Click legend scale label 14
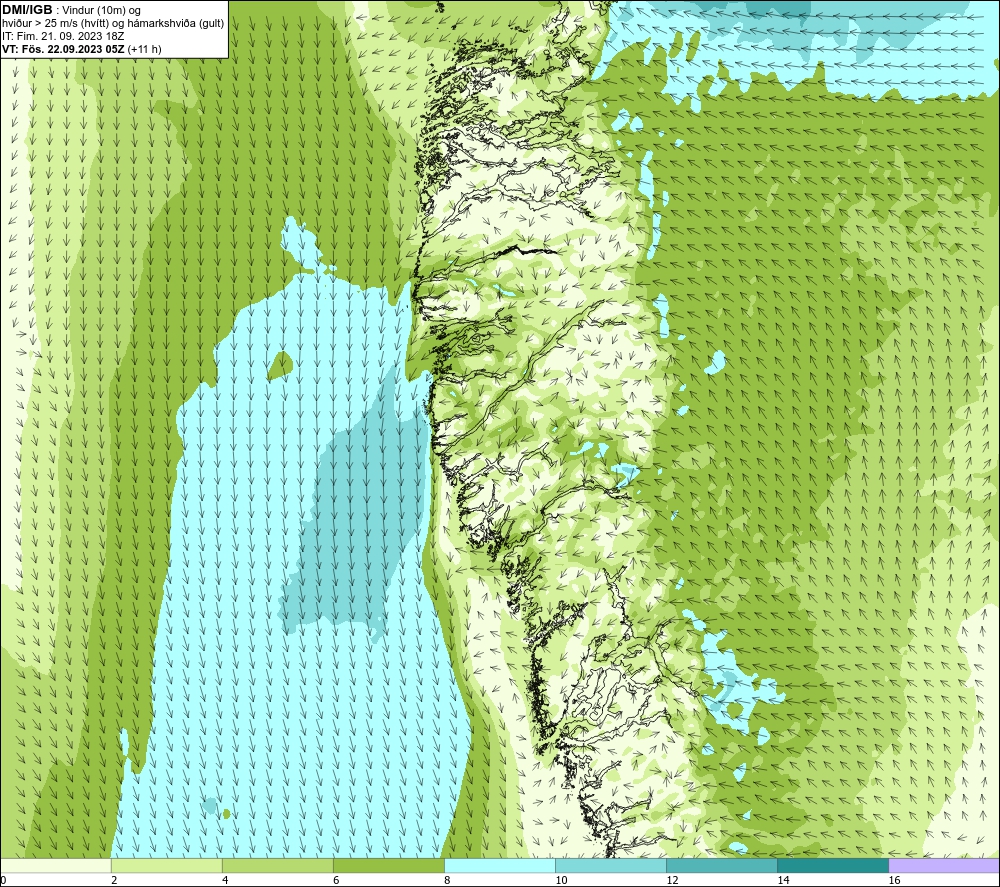The height and width of the screenshot is (887, 1000). click(783, 880)
